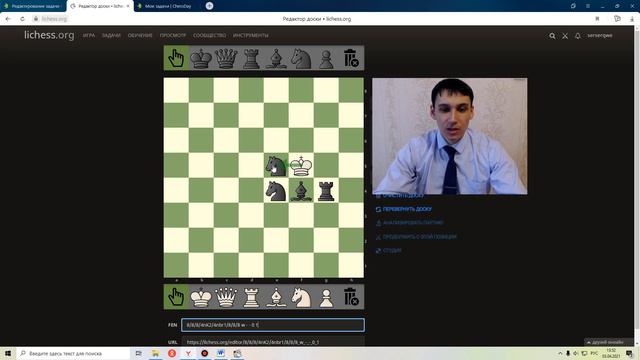640x360 pixels.
Task: Open File Explorer from taskbar
Action: [156, 353]
